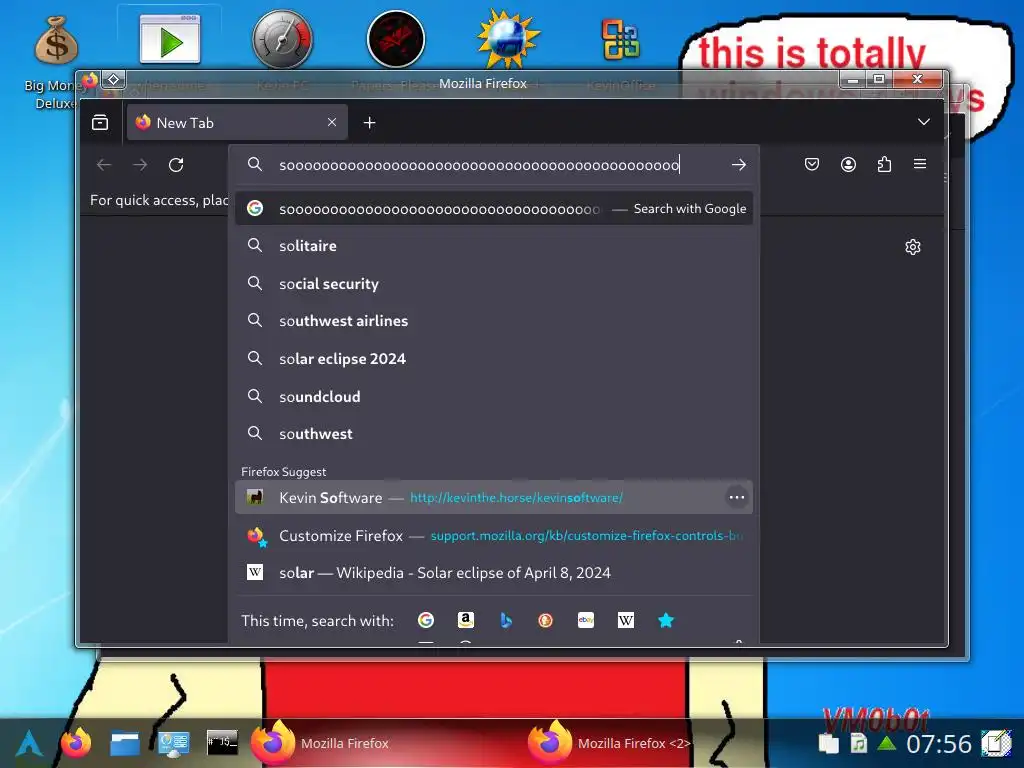Expand the tab list chevron dropdown

click(923, 122)
